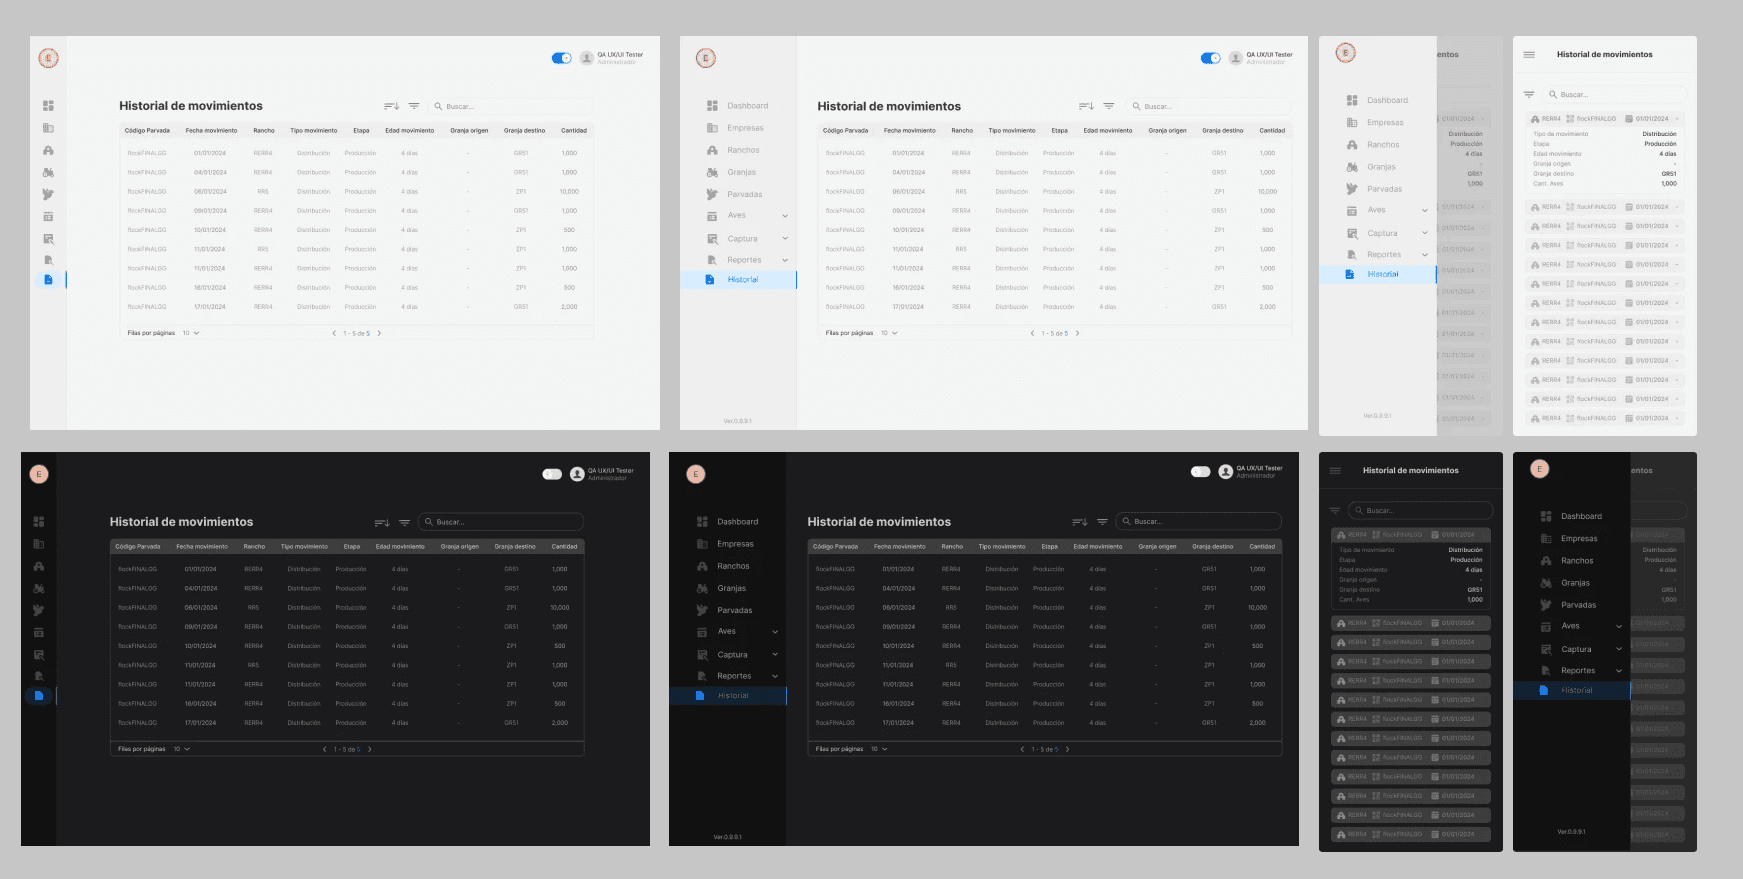Select Historial document icon in light icon-only sidebar
The width and height of the screenshot is (1743, 879).
pyautogui.click(x=48, y=279)
